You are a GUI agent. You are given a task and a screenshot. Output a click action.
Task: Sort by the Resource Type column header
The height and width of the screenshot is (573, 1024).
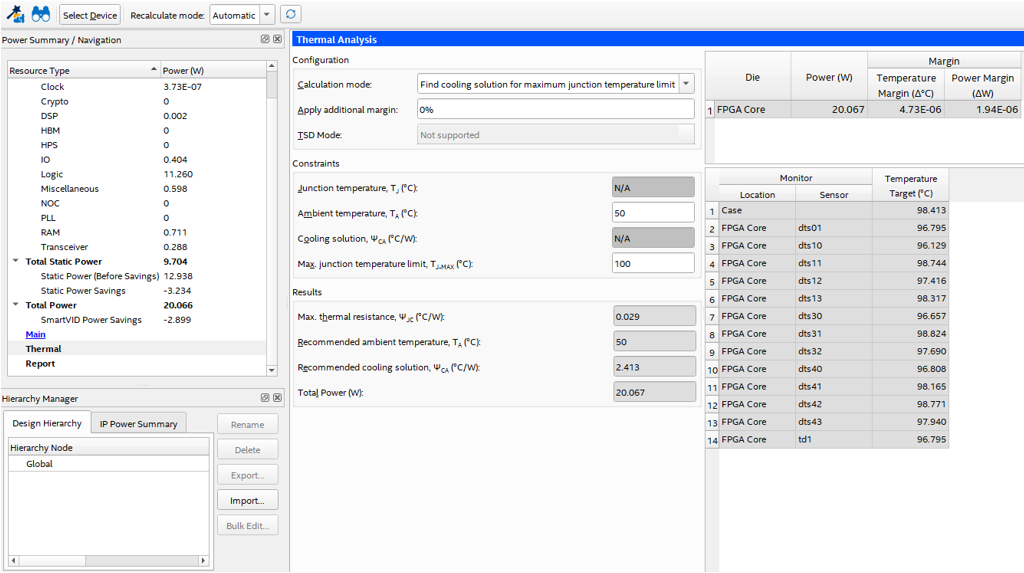coord(80,71)
